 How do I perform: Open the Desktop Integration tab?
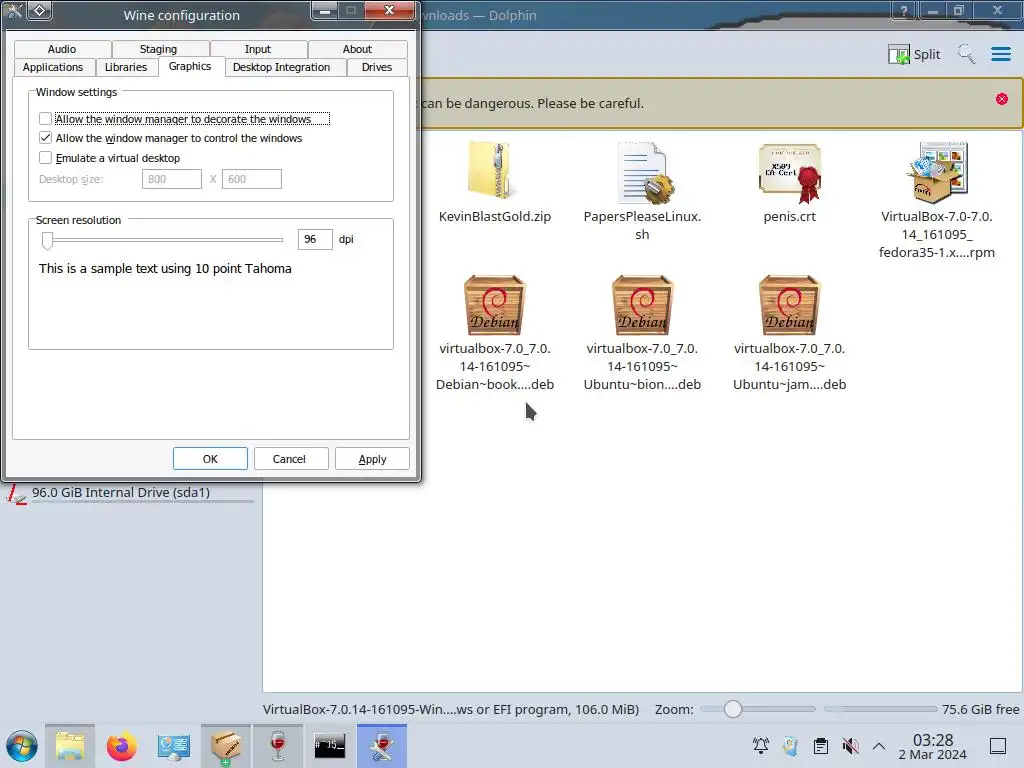point(281,67)
